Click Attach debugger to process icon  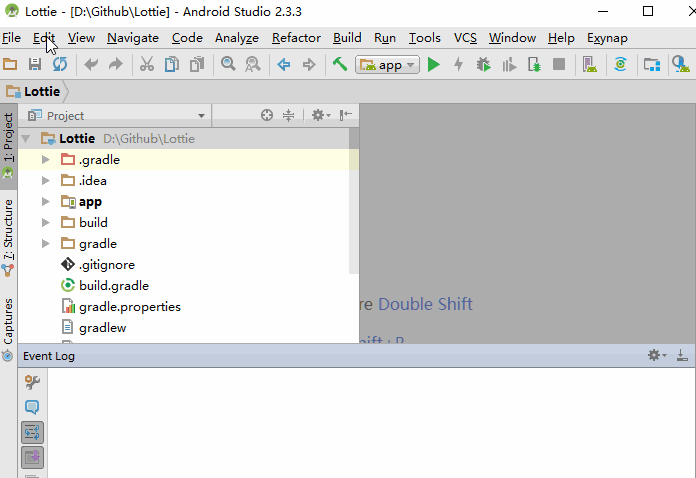coord(534,65)
